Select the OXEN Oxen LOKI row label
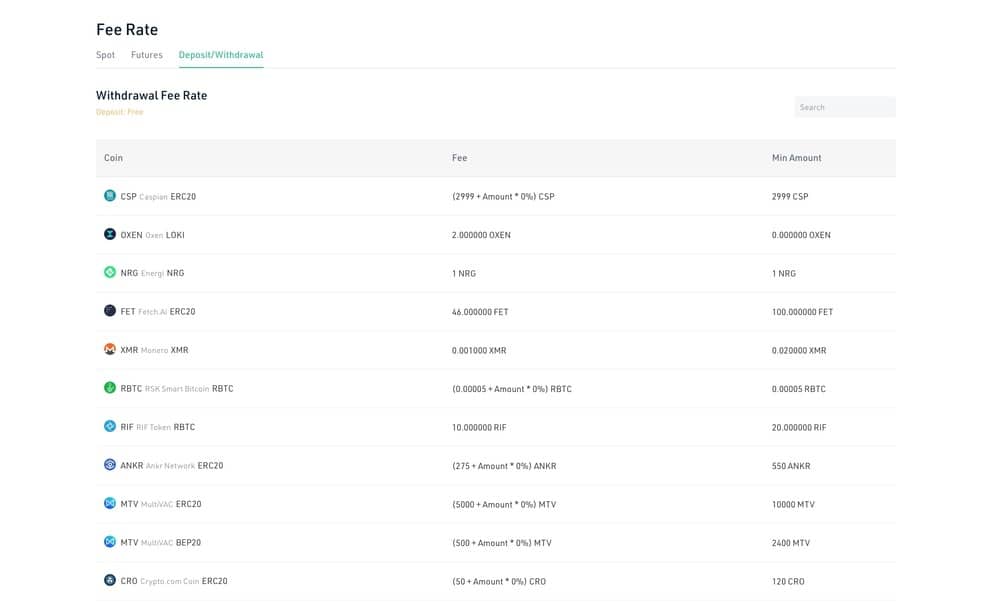Image resolution: width=1000 pixels, height=610 pixels. pyautogui.click(x=152, y=235)
